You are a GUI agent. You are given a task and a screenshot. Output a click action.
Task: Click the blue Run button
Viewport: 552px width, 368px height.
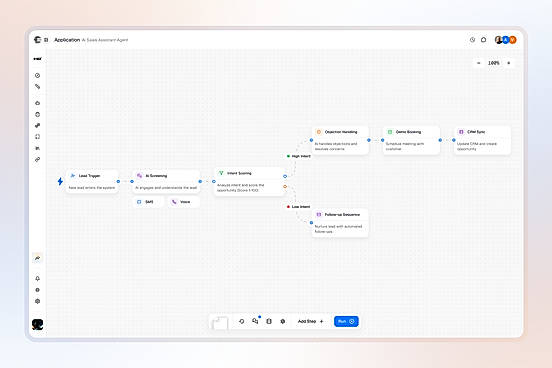346,321
